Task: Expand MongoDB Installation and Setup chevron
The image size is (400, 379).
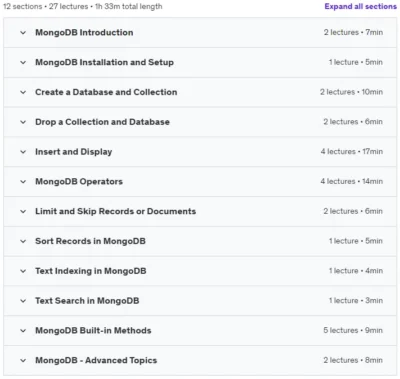Action: (x=23, y=62)
